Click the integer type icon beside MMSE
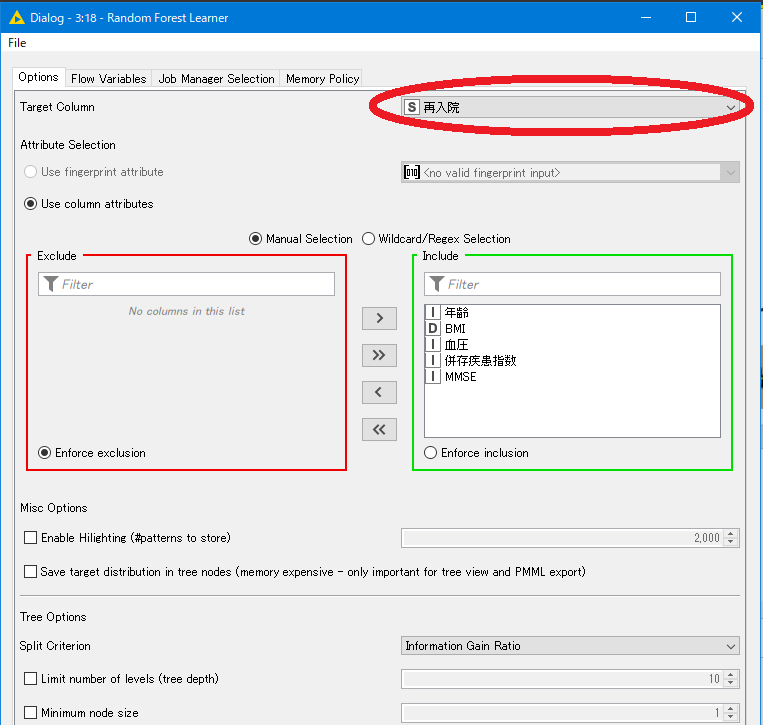Screen dimensions: 763x725 tap(433, 377)
